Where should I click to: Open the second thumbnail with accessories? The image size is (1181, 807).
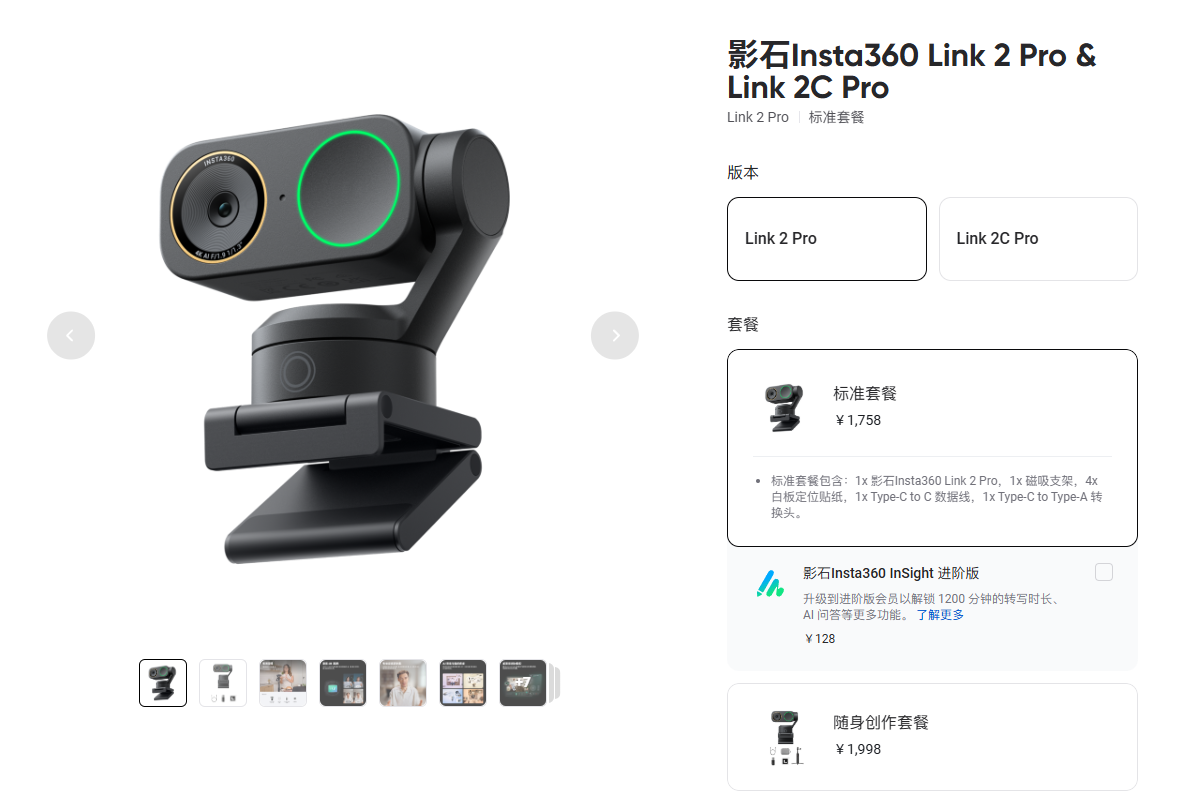pos(223,683)
